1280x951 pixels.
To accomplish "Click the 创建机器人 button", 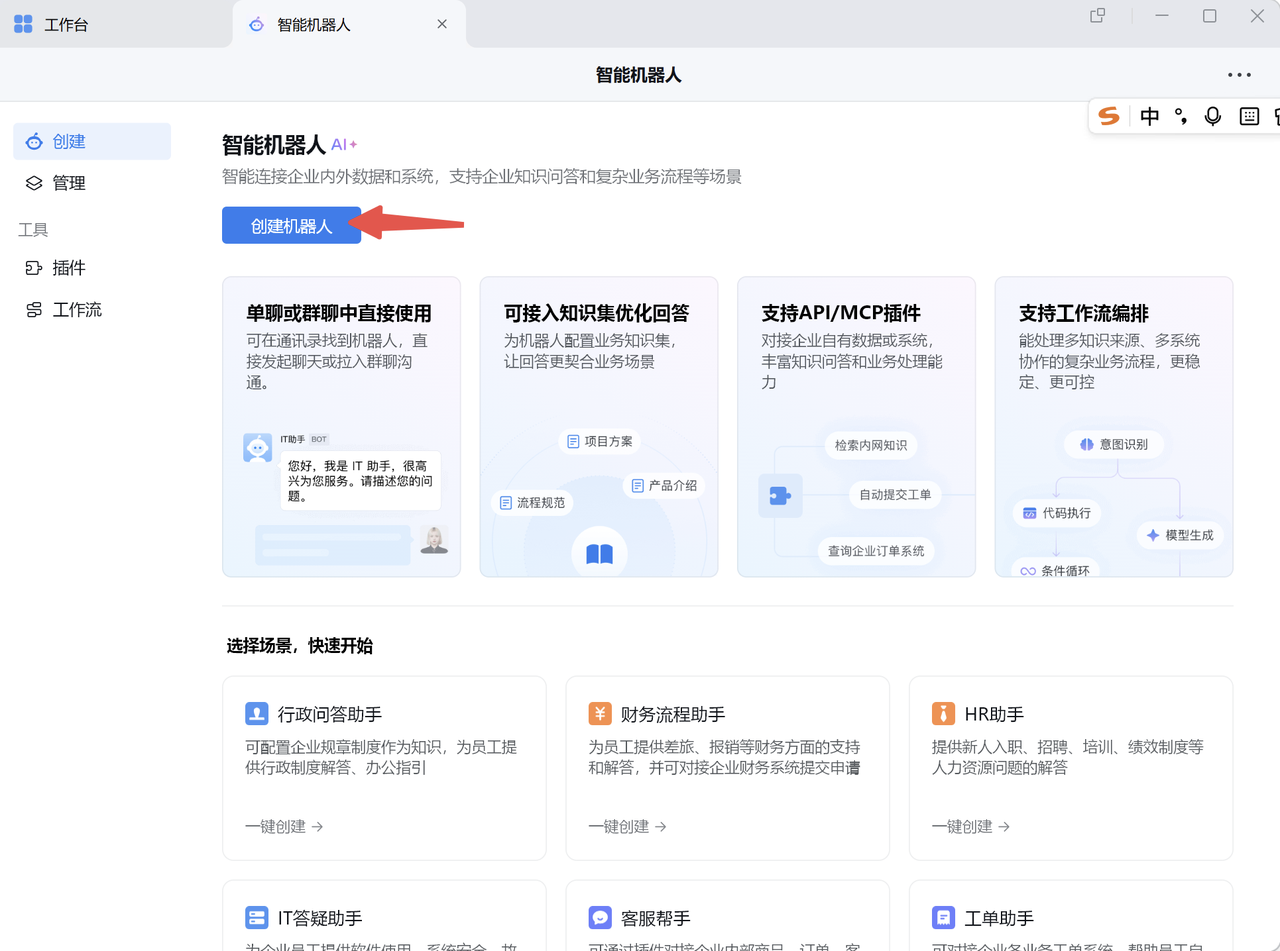I will tap(291, 226).
